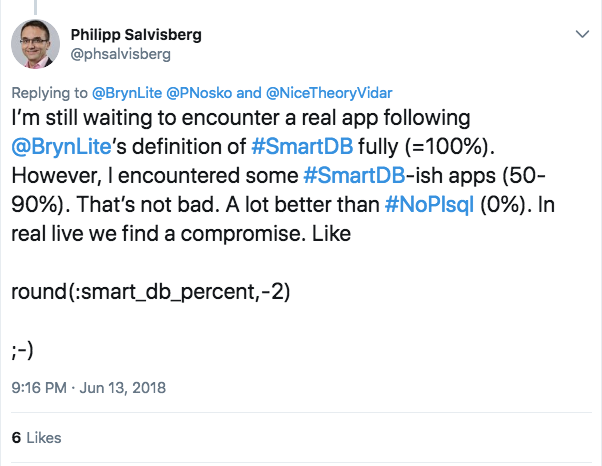This screenshot has height=466, width=602.
Task: Click the tweet's first sentence text
Action: (x=253, y=132)
